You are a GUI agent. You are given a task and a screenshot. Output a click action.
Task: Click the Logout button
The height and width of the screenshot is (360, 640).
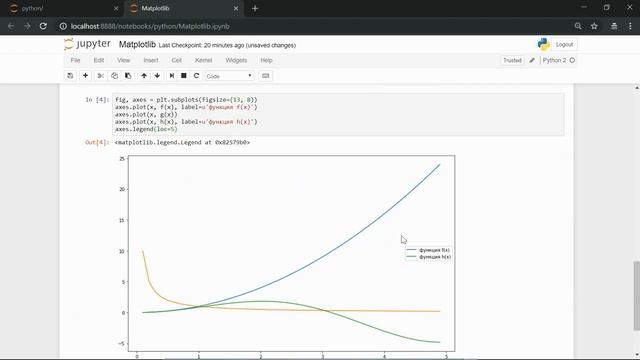click(x=564, y=44)
